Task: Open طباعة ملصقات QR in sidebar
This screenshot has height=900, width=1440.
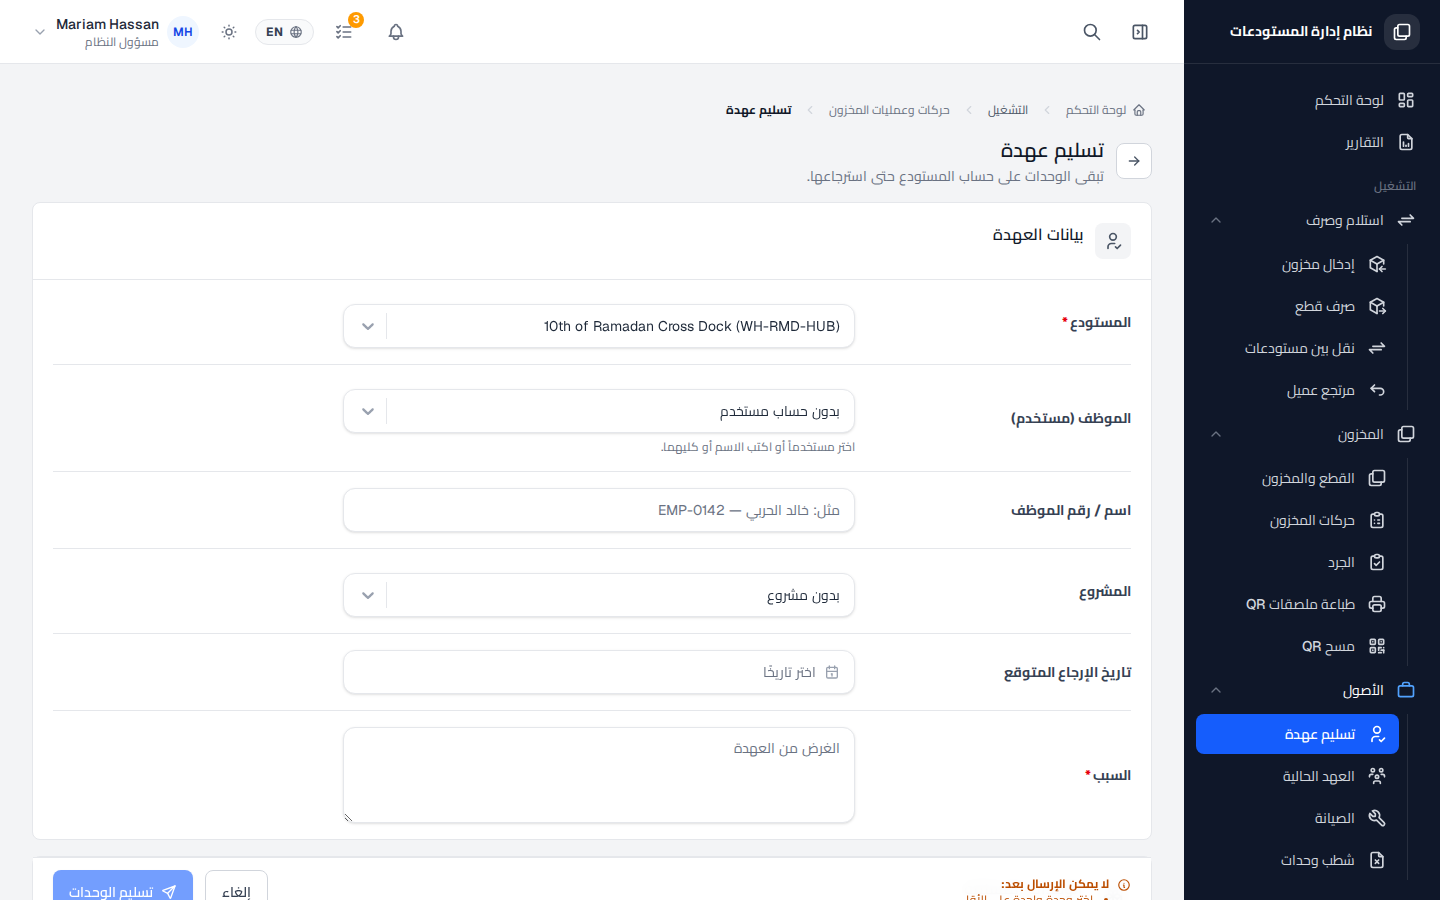Action: pos(1298,604)
